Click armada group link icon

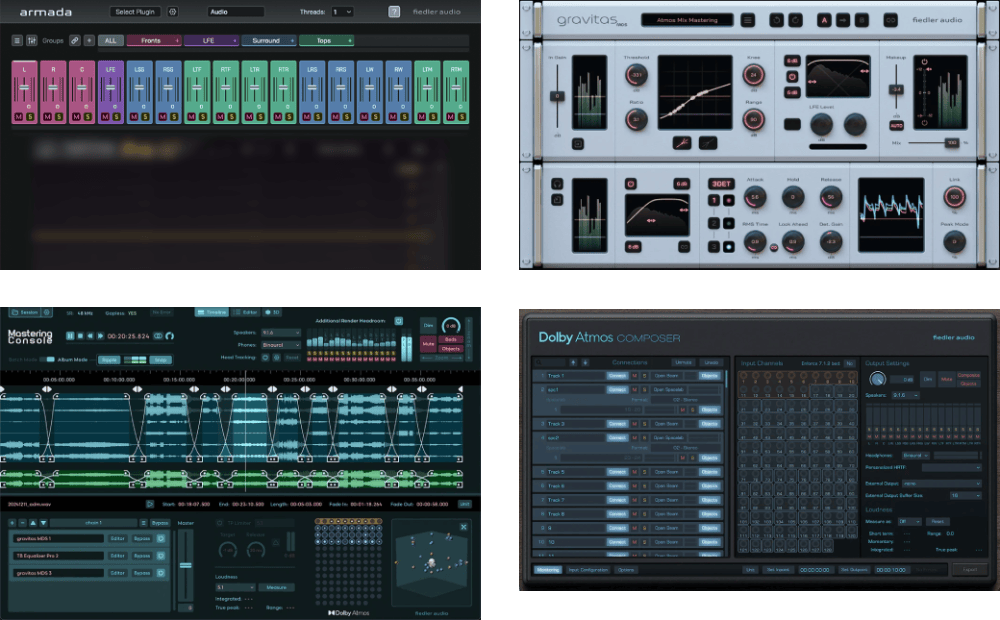point(75,40)
